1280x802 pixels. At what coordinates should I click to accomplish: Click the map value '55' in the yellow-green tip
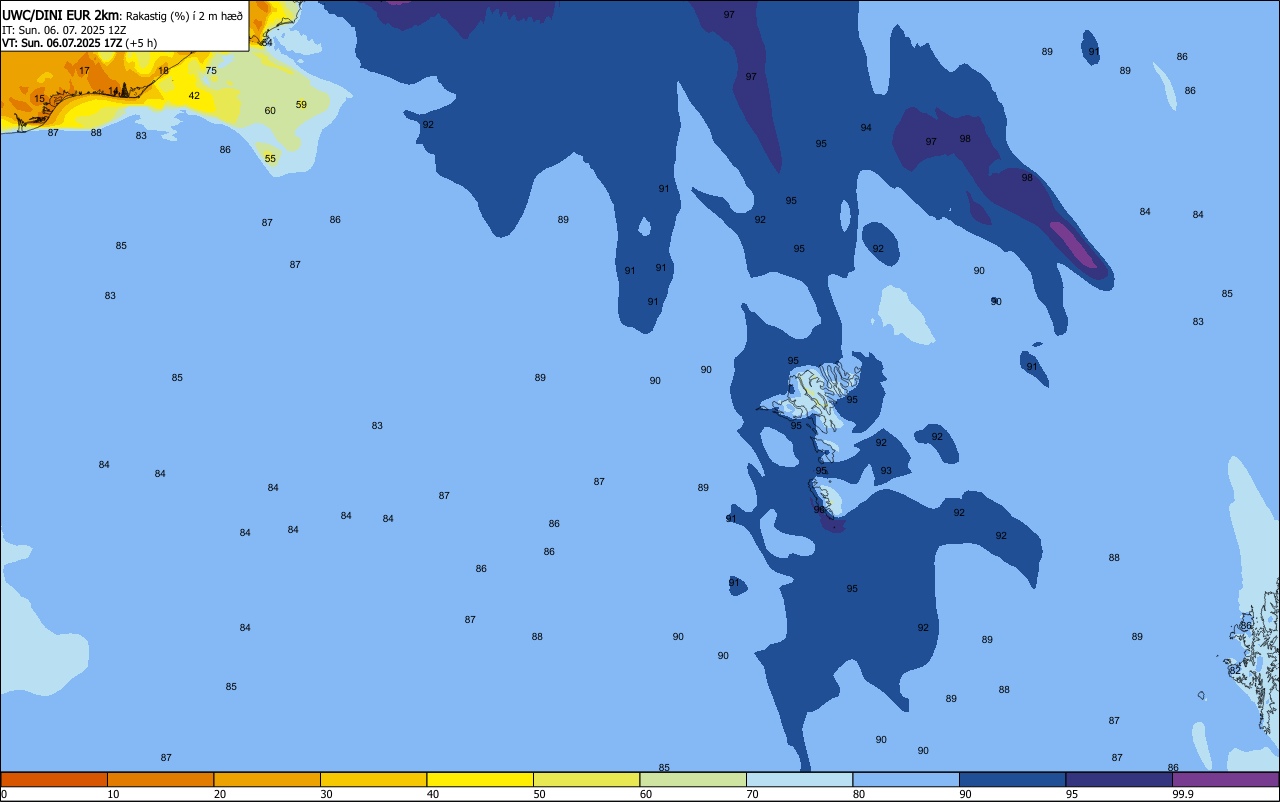tap(270, 158)
